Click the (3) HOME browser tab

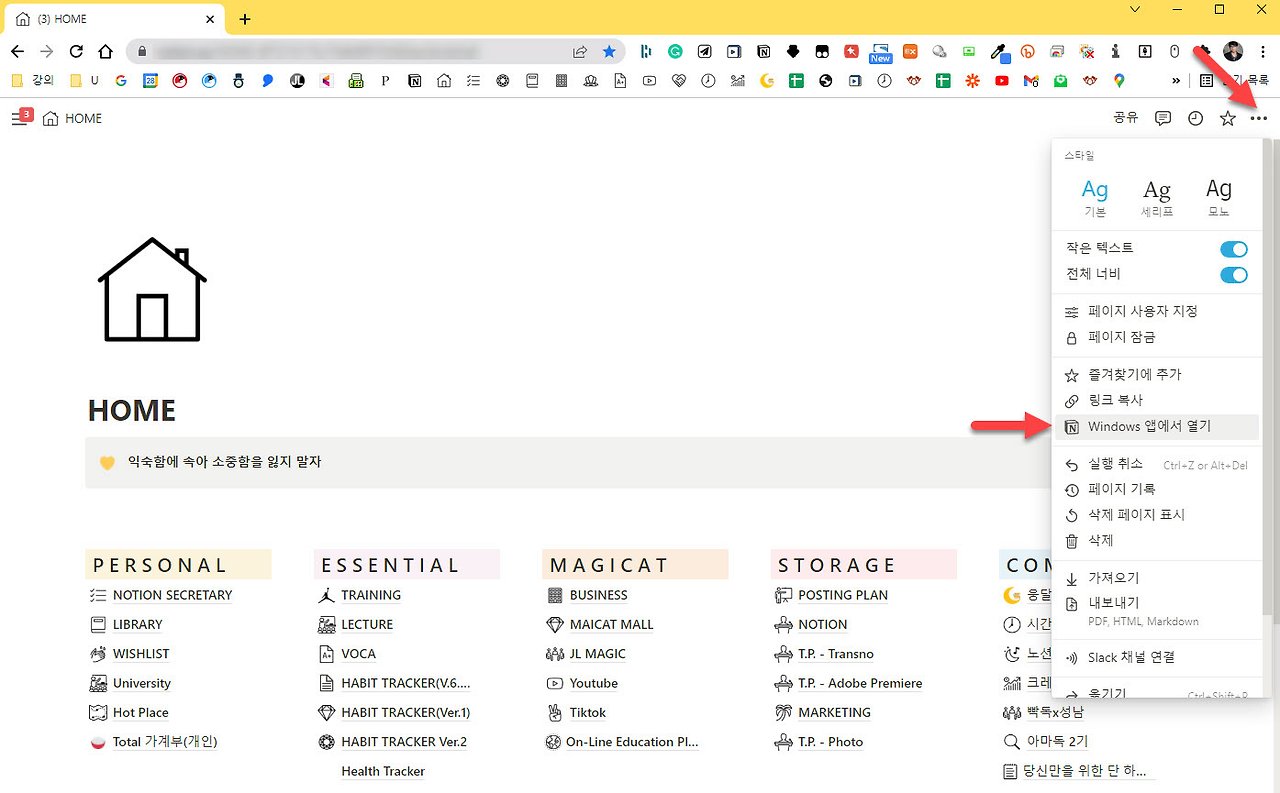point(115,19)
